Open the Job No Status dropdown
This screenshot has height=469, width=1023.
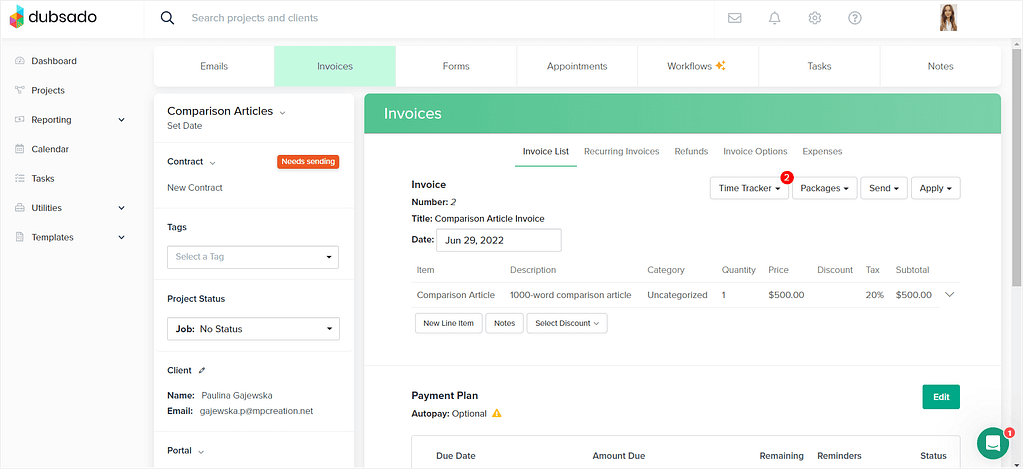tap(253, 329)
